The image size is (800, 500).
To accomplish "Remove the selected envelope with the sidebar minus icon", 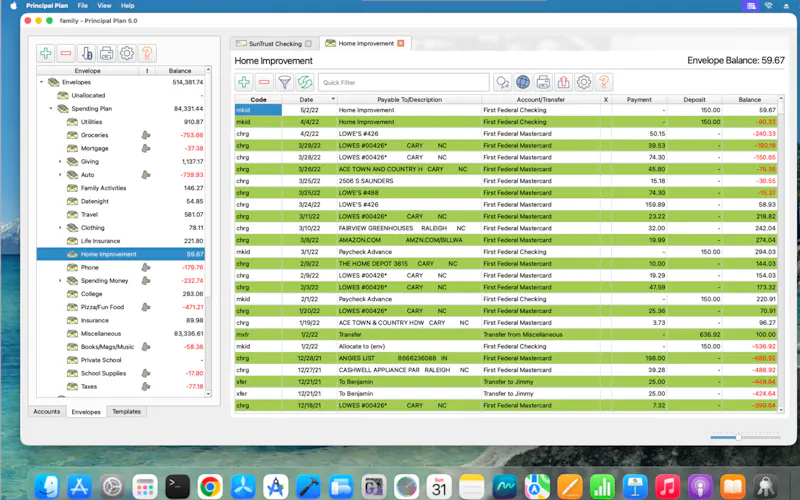I will point(66,53).
